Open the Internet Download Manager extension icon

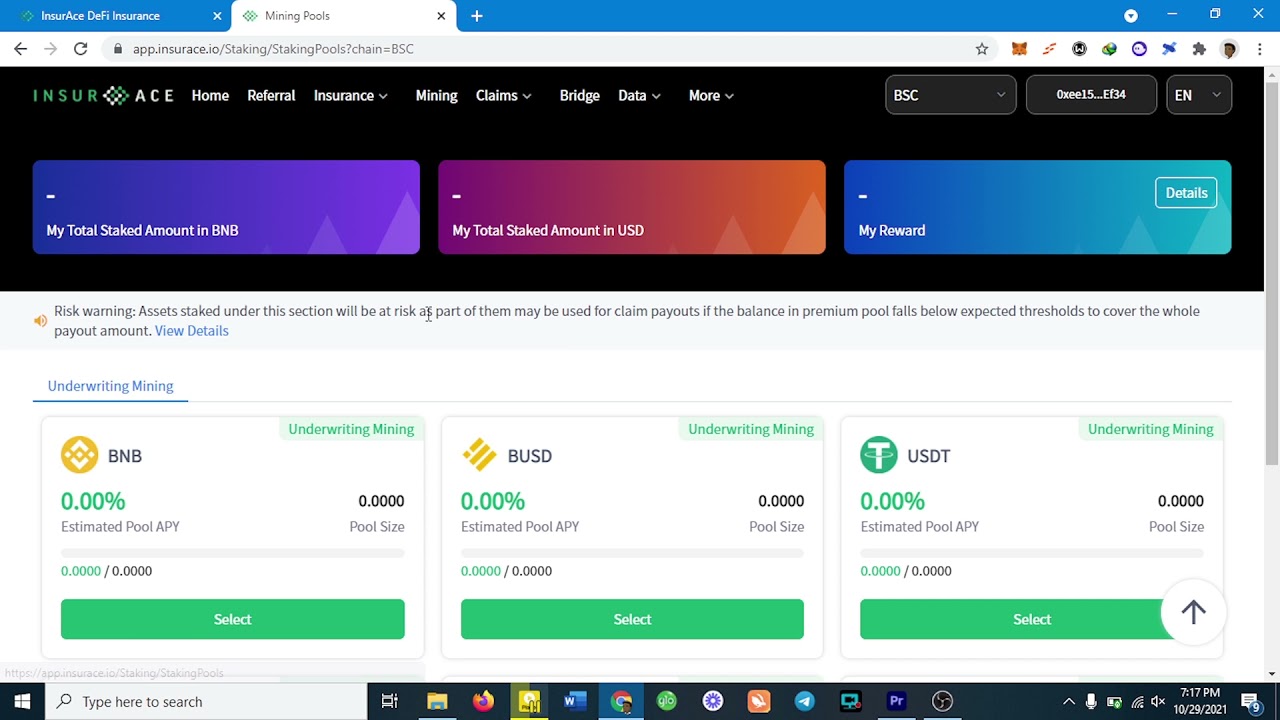click(x=1109, y=49)
